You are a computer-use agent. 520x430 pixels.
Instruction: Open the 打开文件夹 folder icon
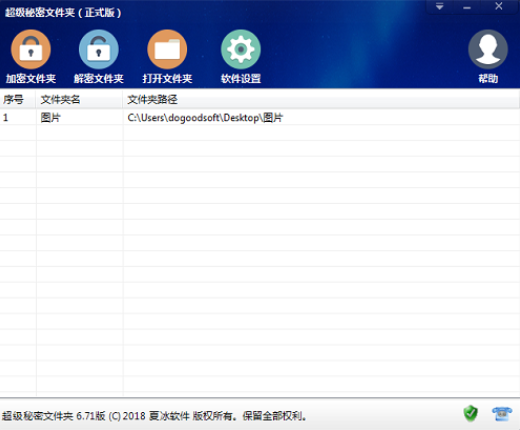(167, 49)
